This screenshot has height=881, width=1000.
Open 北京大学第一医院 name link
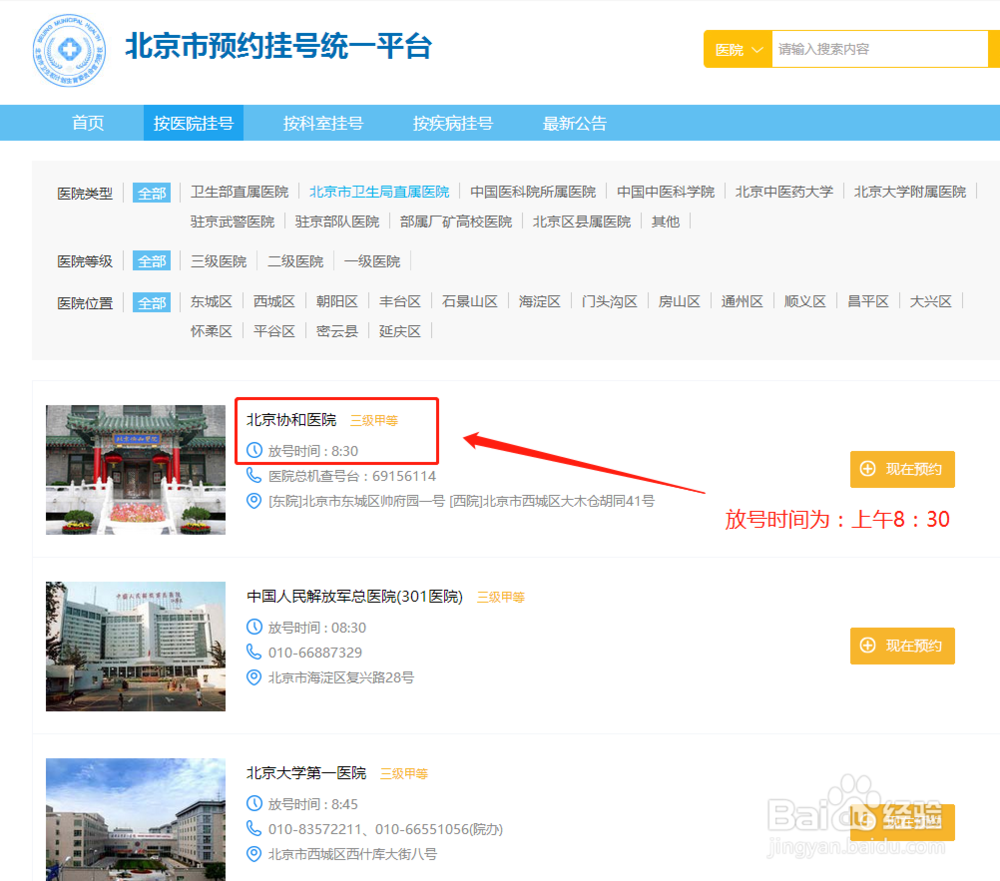click(306, 773)
